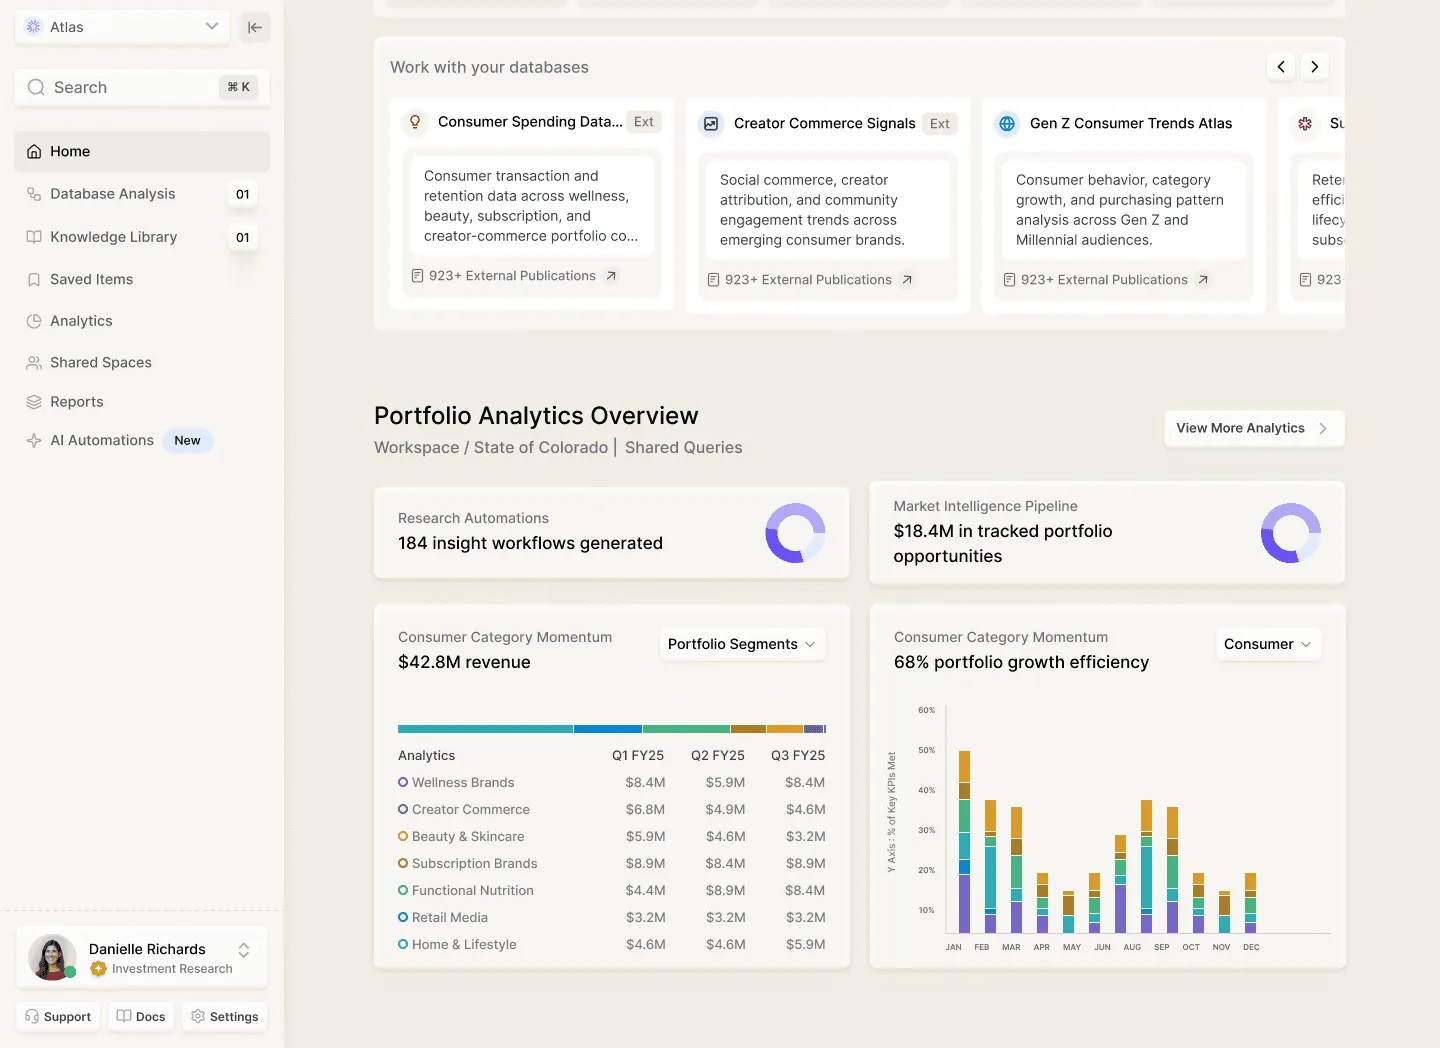Click the JAN bar in growth chart
Screen dimensions: 1440x1048
964,842
